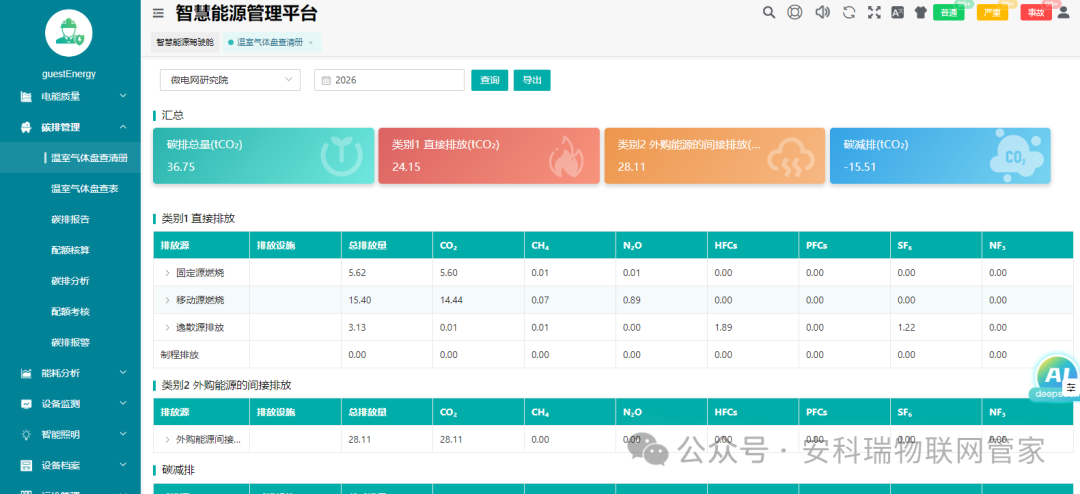The width and height of the screenshot is (1080, 494).
Task: Click the green 普通 alarm button
Action: [x=948, y=12]
